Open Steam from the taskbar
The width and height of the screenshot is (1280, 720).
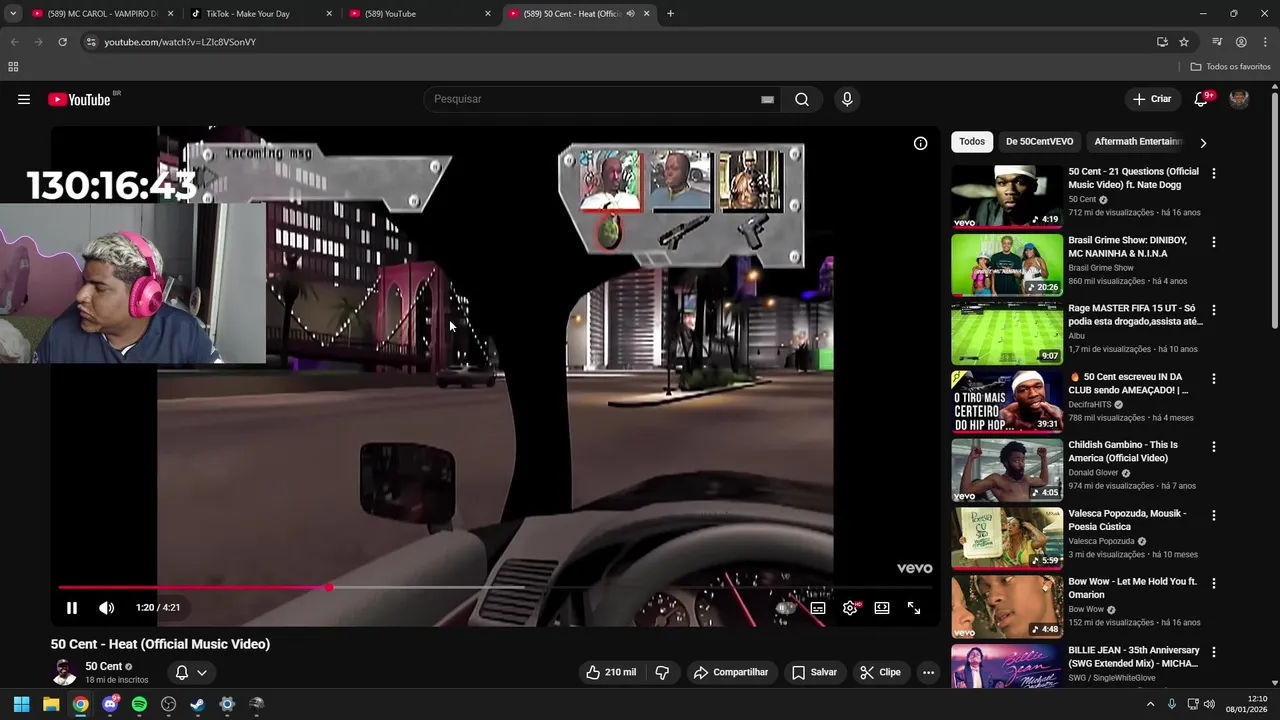(198, 704)
